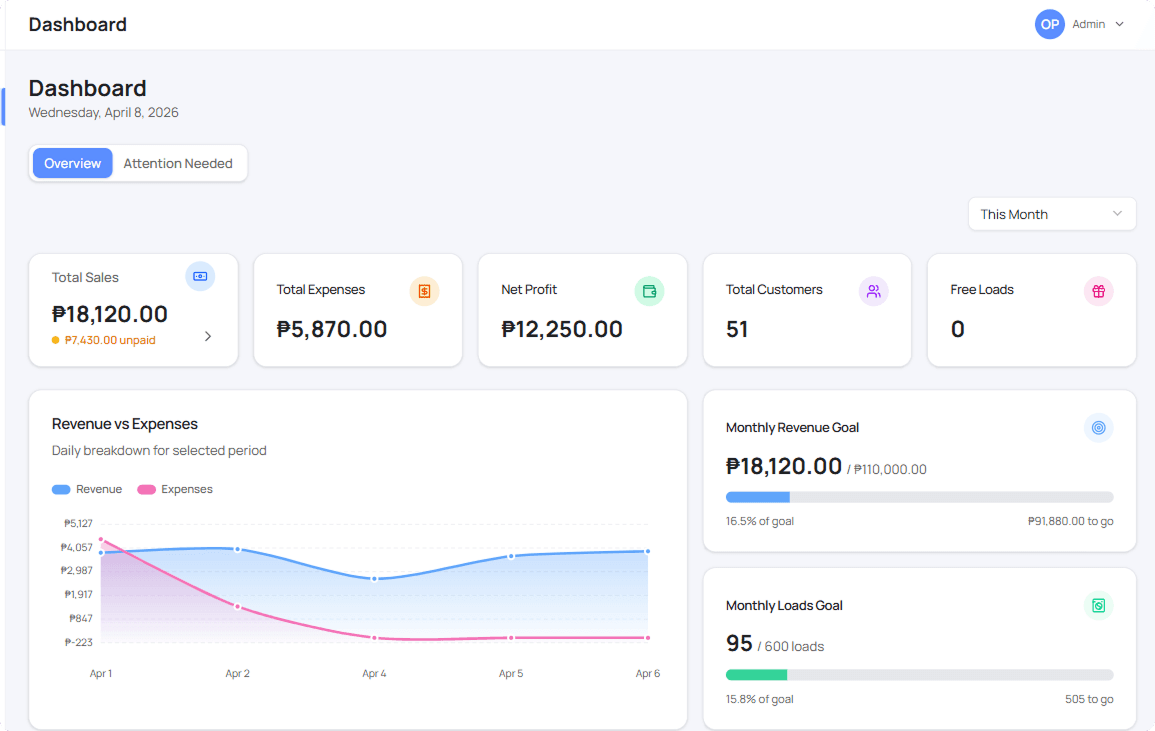Image resolution: width=1155 pixels, height=731 pixels.
Task: Select the Overview tab
Action: coord(73,164)
